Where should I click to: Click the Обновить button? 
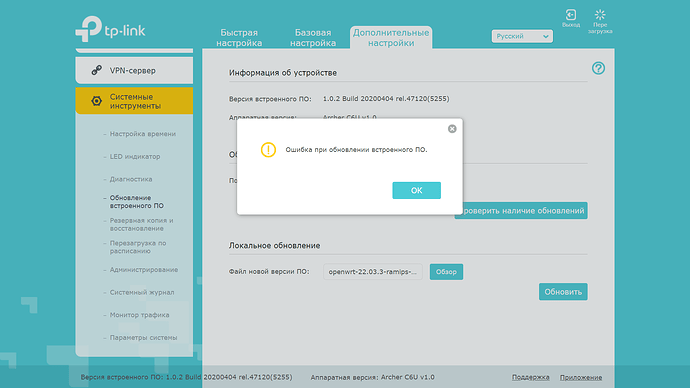(x=563, y=292)
